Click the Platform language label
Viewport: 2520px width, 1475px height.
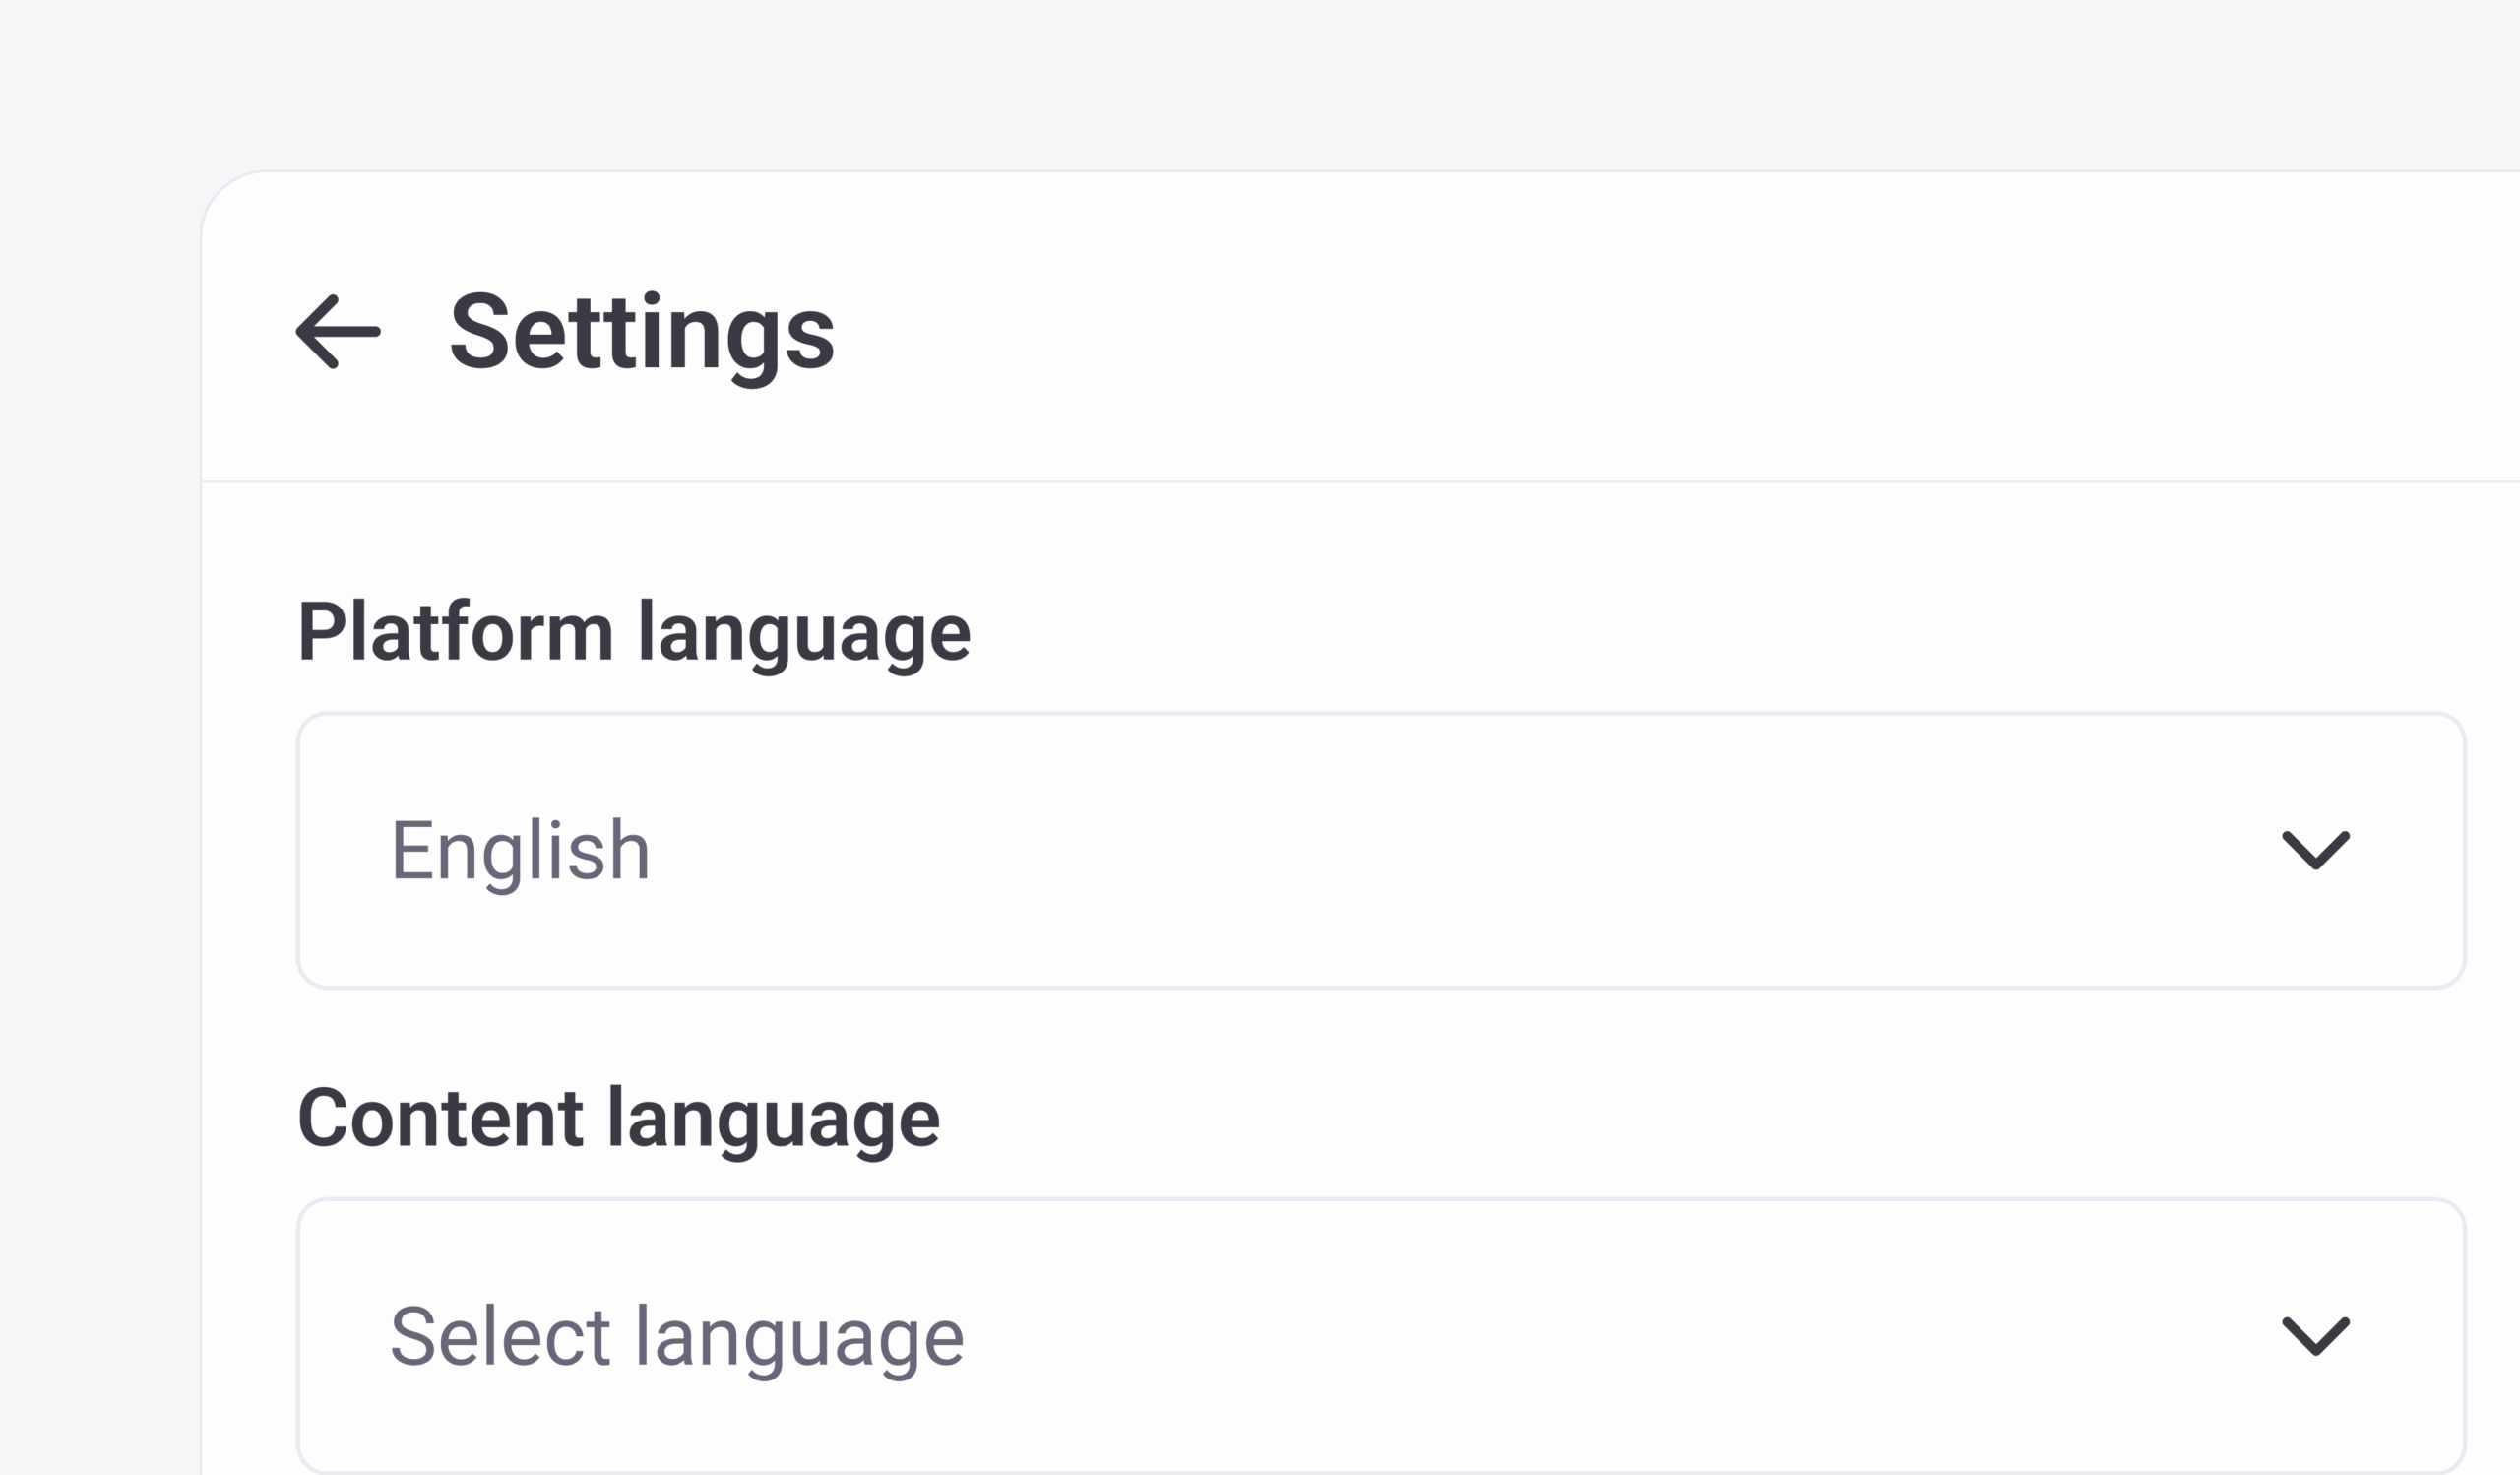click(x=634, y=632)
